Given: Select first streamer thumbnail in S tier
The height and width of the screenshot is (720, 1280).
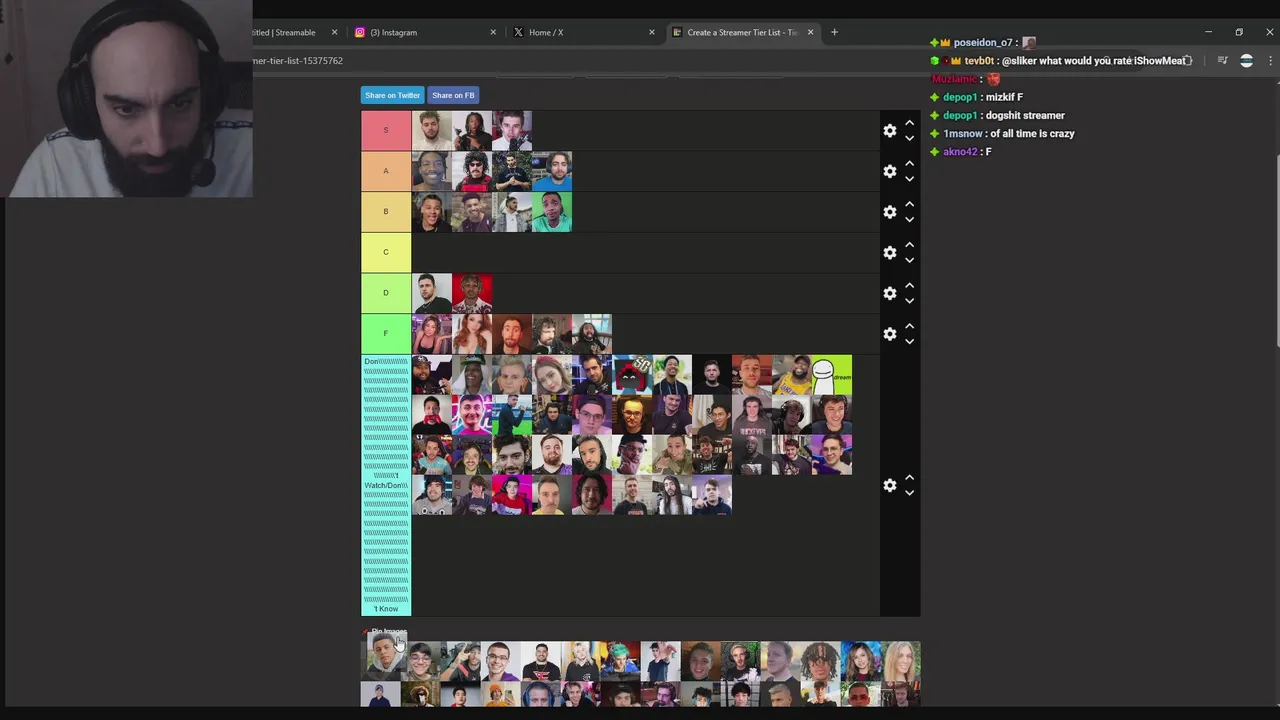Looking at the screenshot, I should pyautogui.click(x=432, y=131).
